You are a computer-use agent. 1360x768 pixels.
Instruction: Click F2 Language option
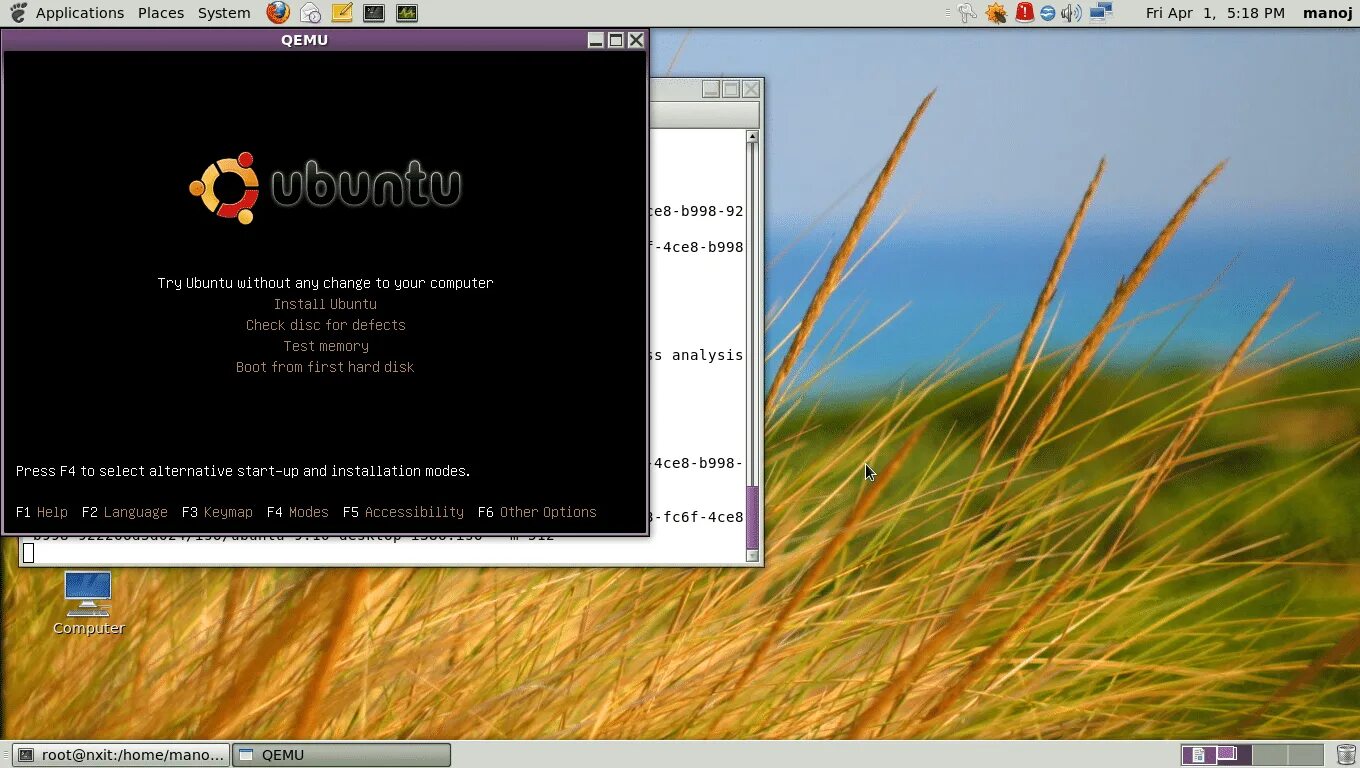(125, 512)
